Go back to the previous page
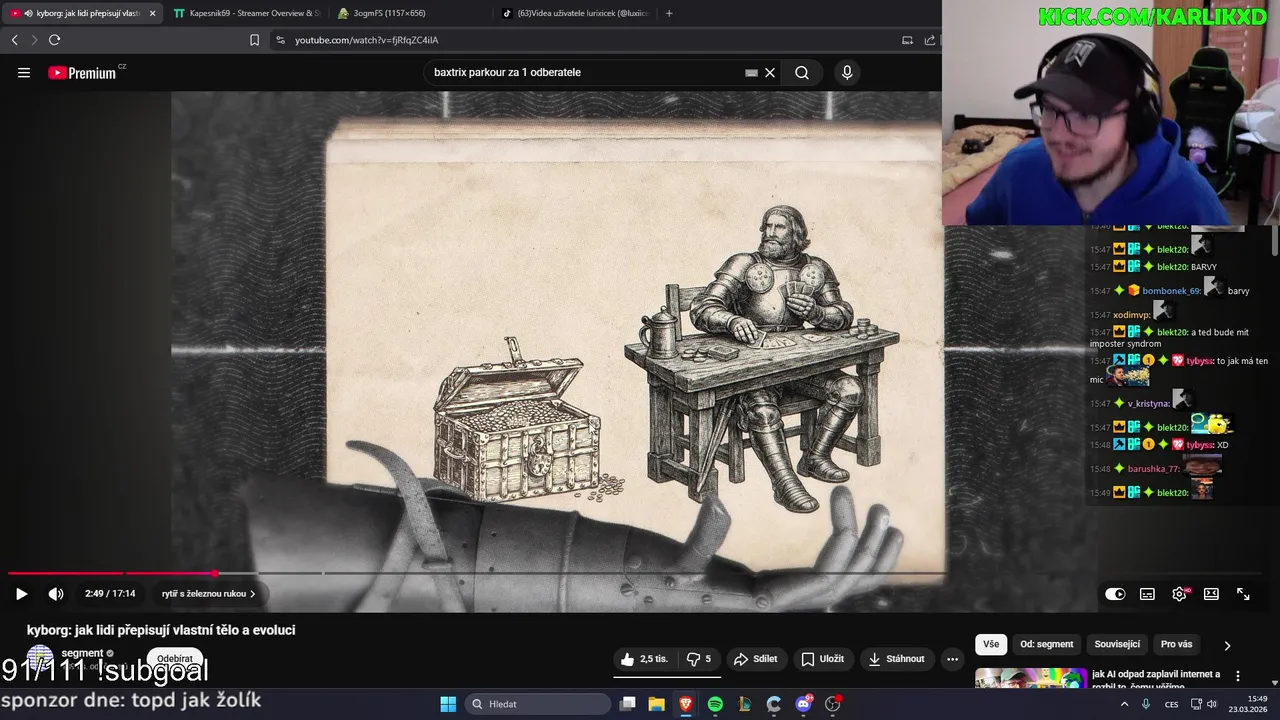This screenshot has width=1280, height=720. (14, 40)
